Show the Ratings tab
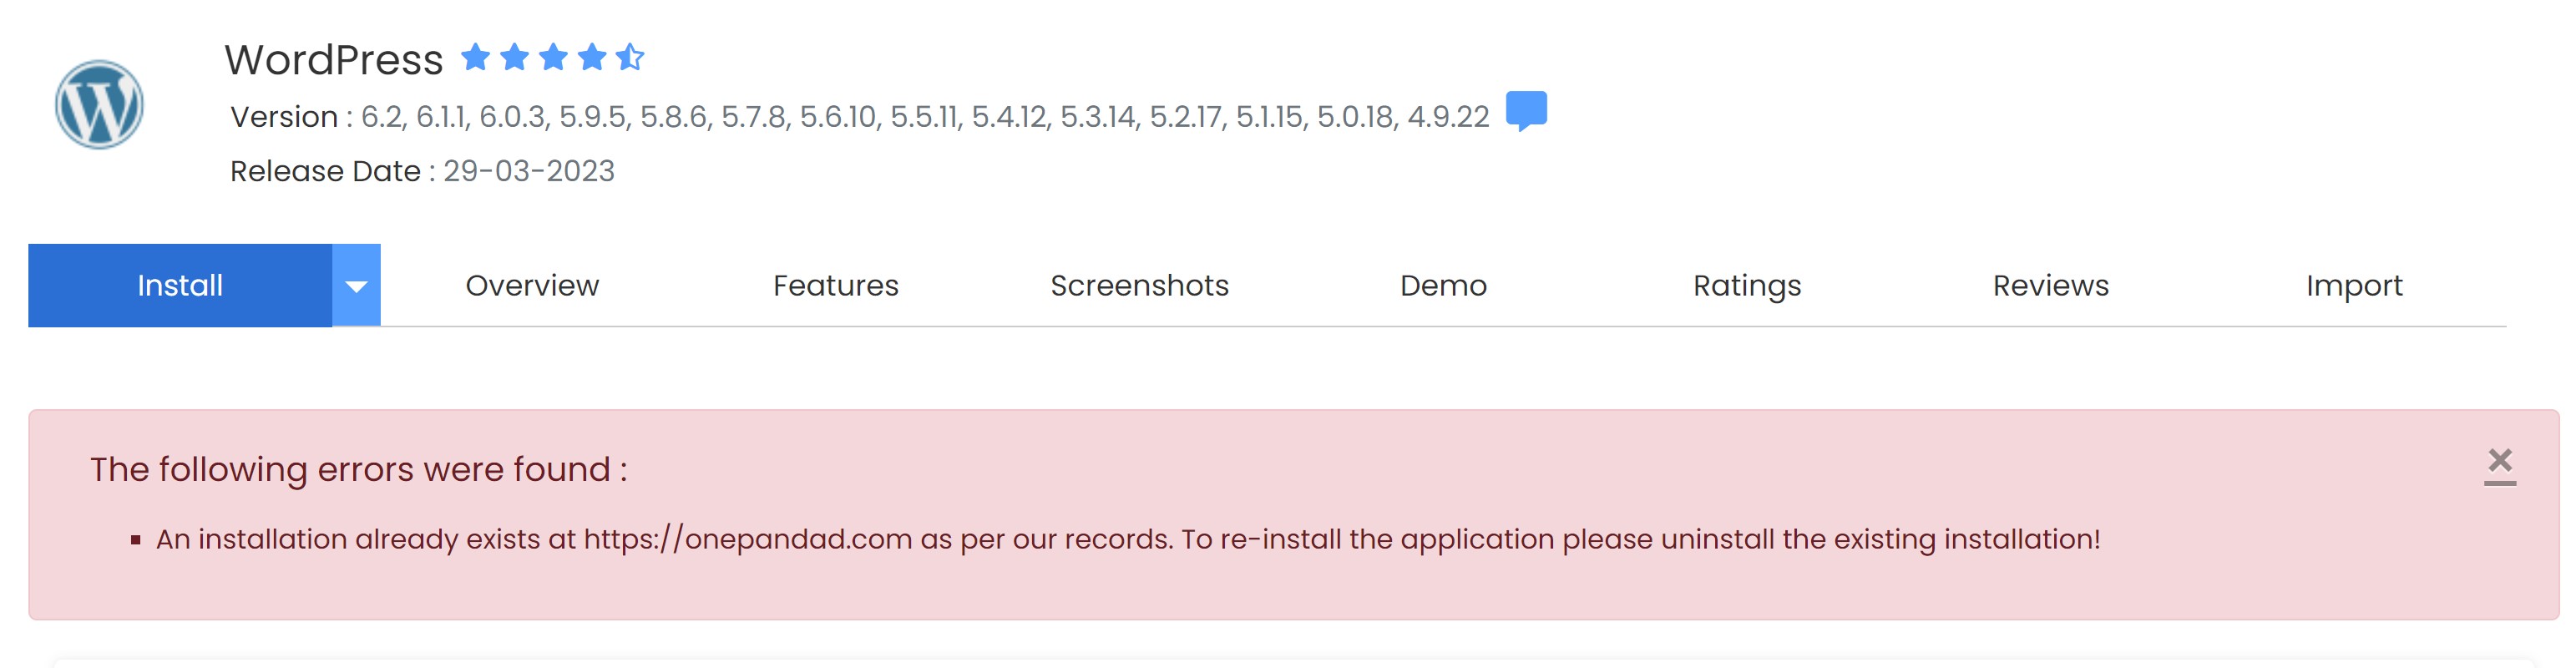Viewport: 2576px width, 668px height. (1746, 286)
